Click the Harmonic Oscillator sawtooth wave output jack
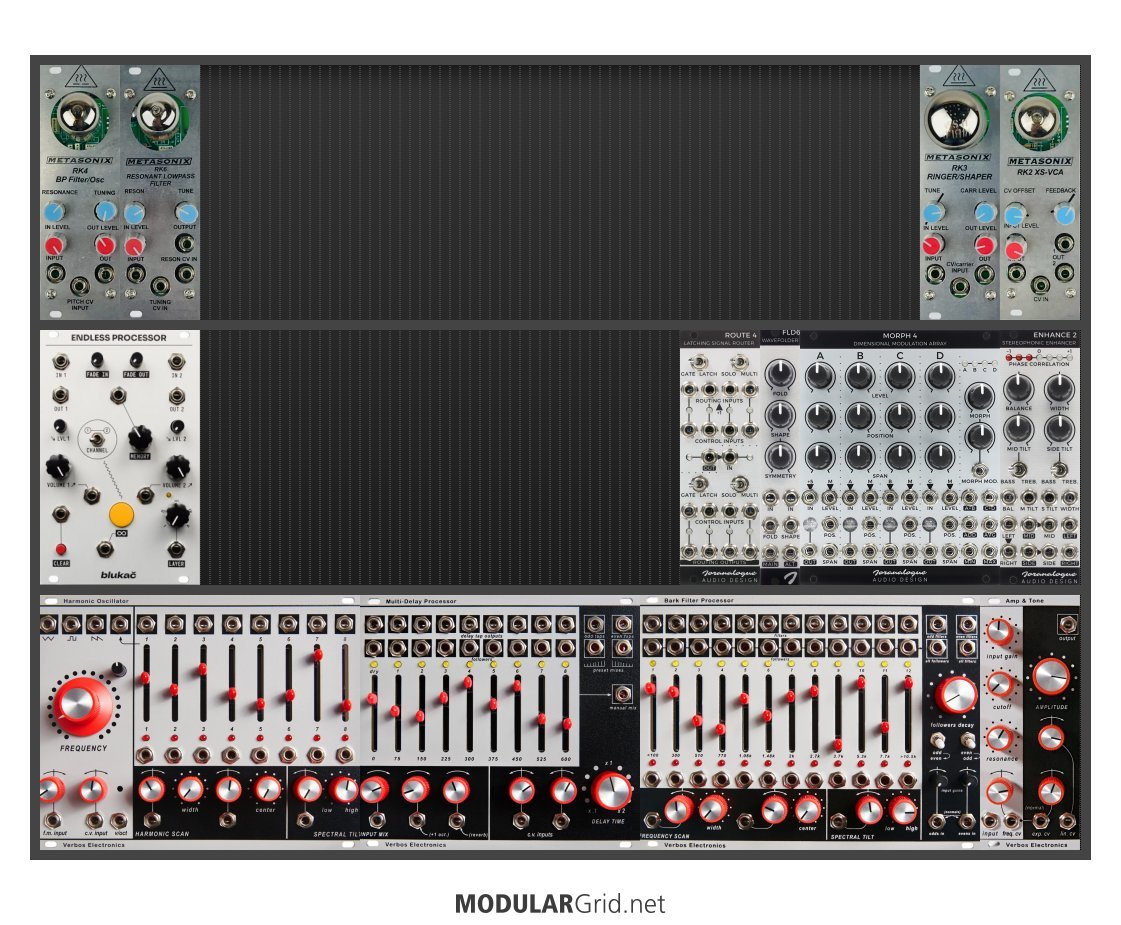 pos(96,624)
